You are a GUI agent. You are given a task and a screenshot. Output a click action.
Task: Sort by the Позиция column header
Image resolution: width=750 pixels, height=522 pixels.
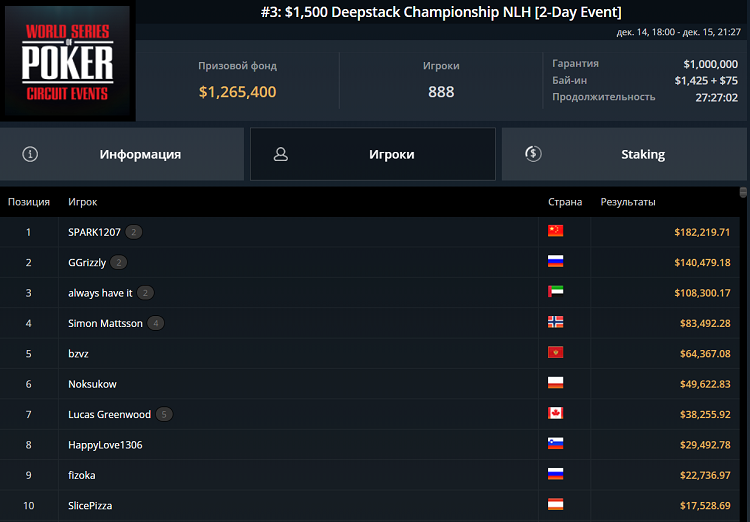(29, 202)
